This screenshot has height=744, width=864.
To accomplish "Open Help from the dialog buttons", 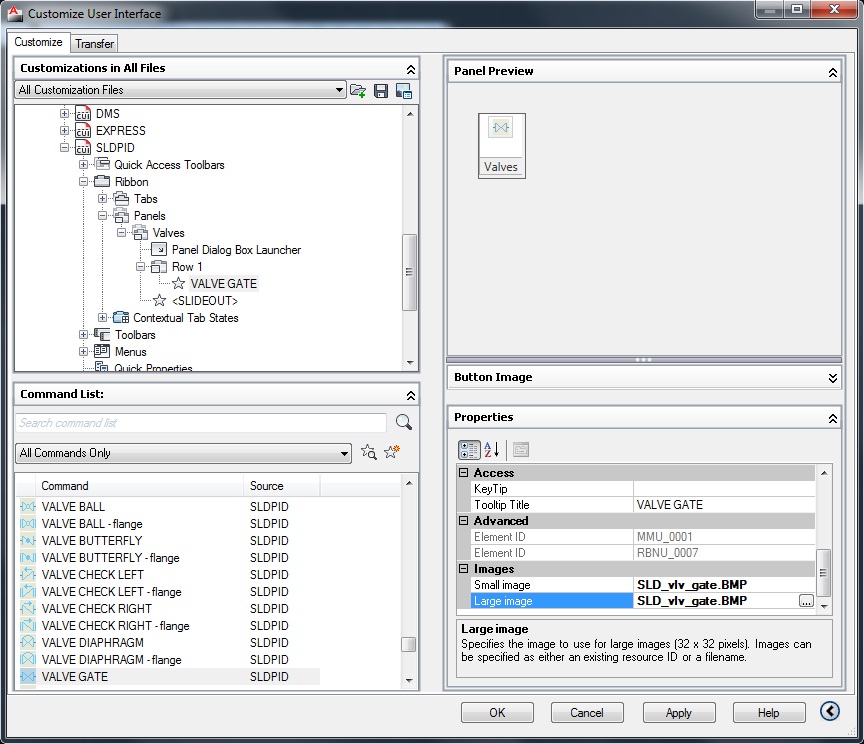I will 768,712.
